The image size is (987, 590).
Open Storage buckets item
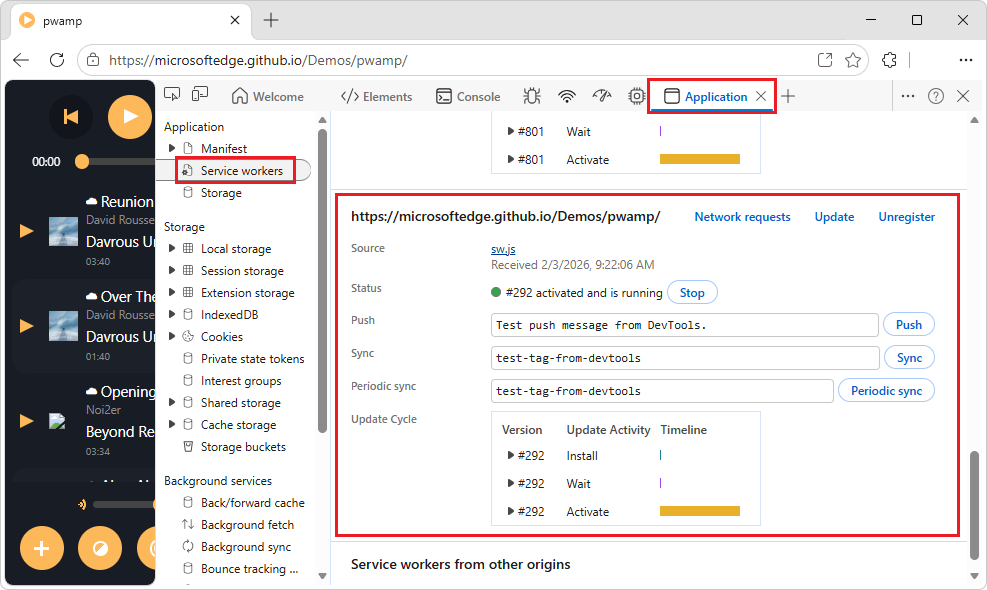click(243, 447)
